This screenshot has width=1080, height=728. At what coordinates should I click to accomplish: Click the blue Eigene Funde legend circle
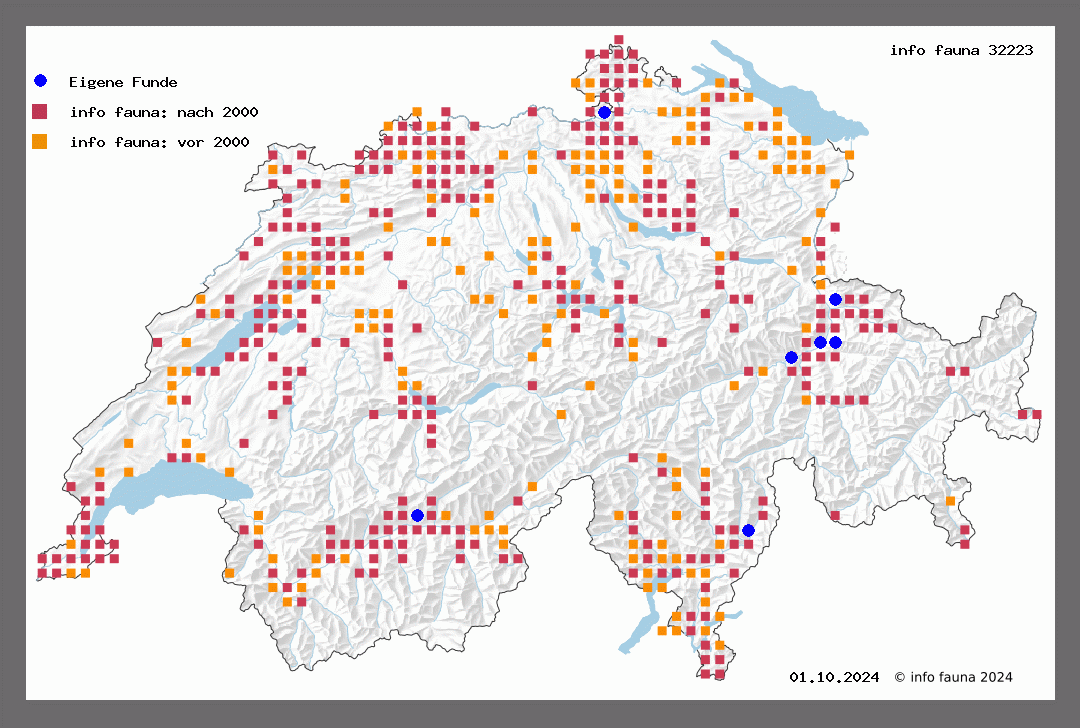click(40, 81)
